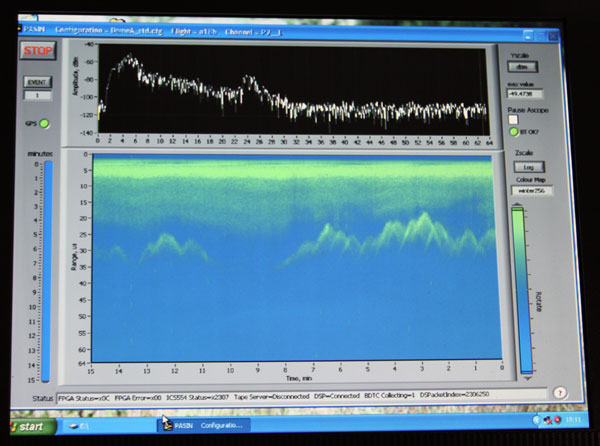Open the Colour Map winter256 dropdown

532,190
